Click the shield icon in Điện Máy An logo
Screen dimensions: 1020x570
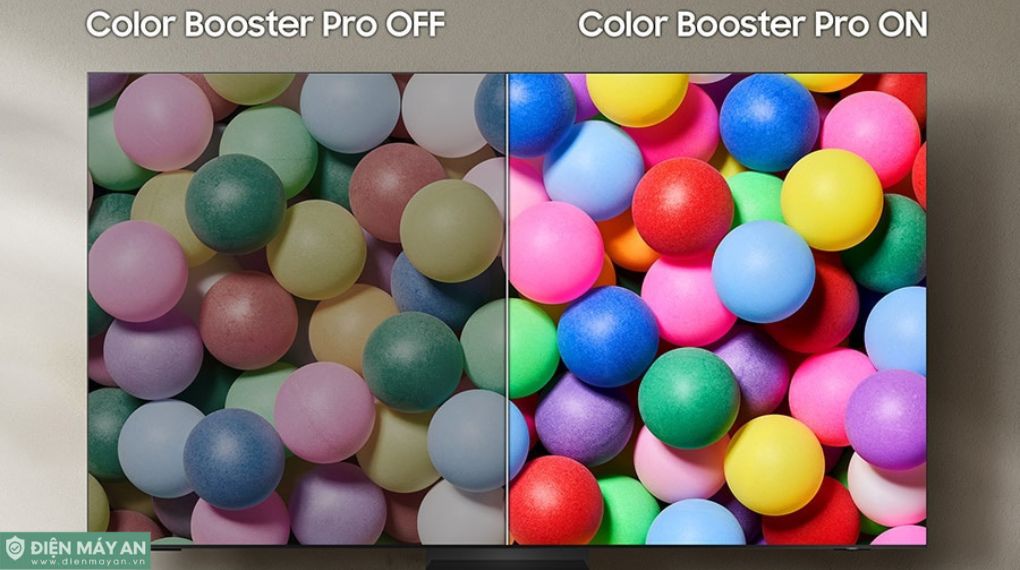(15, 549)
